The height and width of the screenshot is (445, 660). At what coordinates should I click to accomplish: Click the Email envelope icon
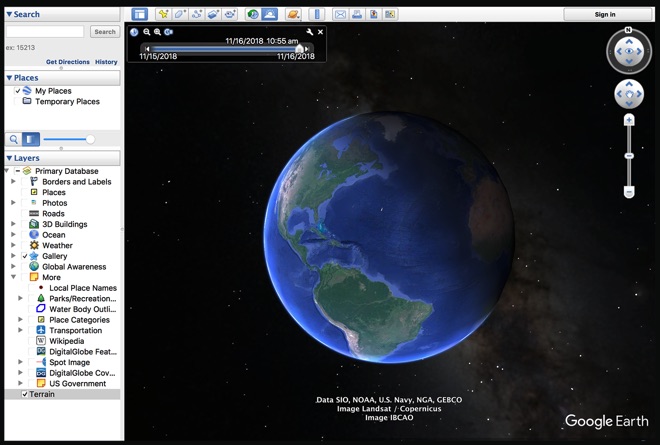click(340, 14)
